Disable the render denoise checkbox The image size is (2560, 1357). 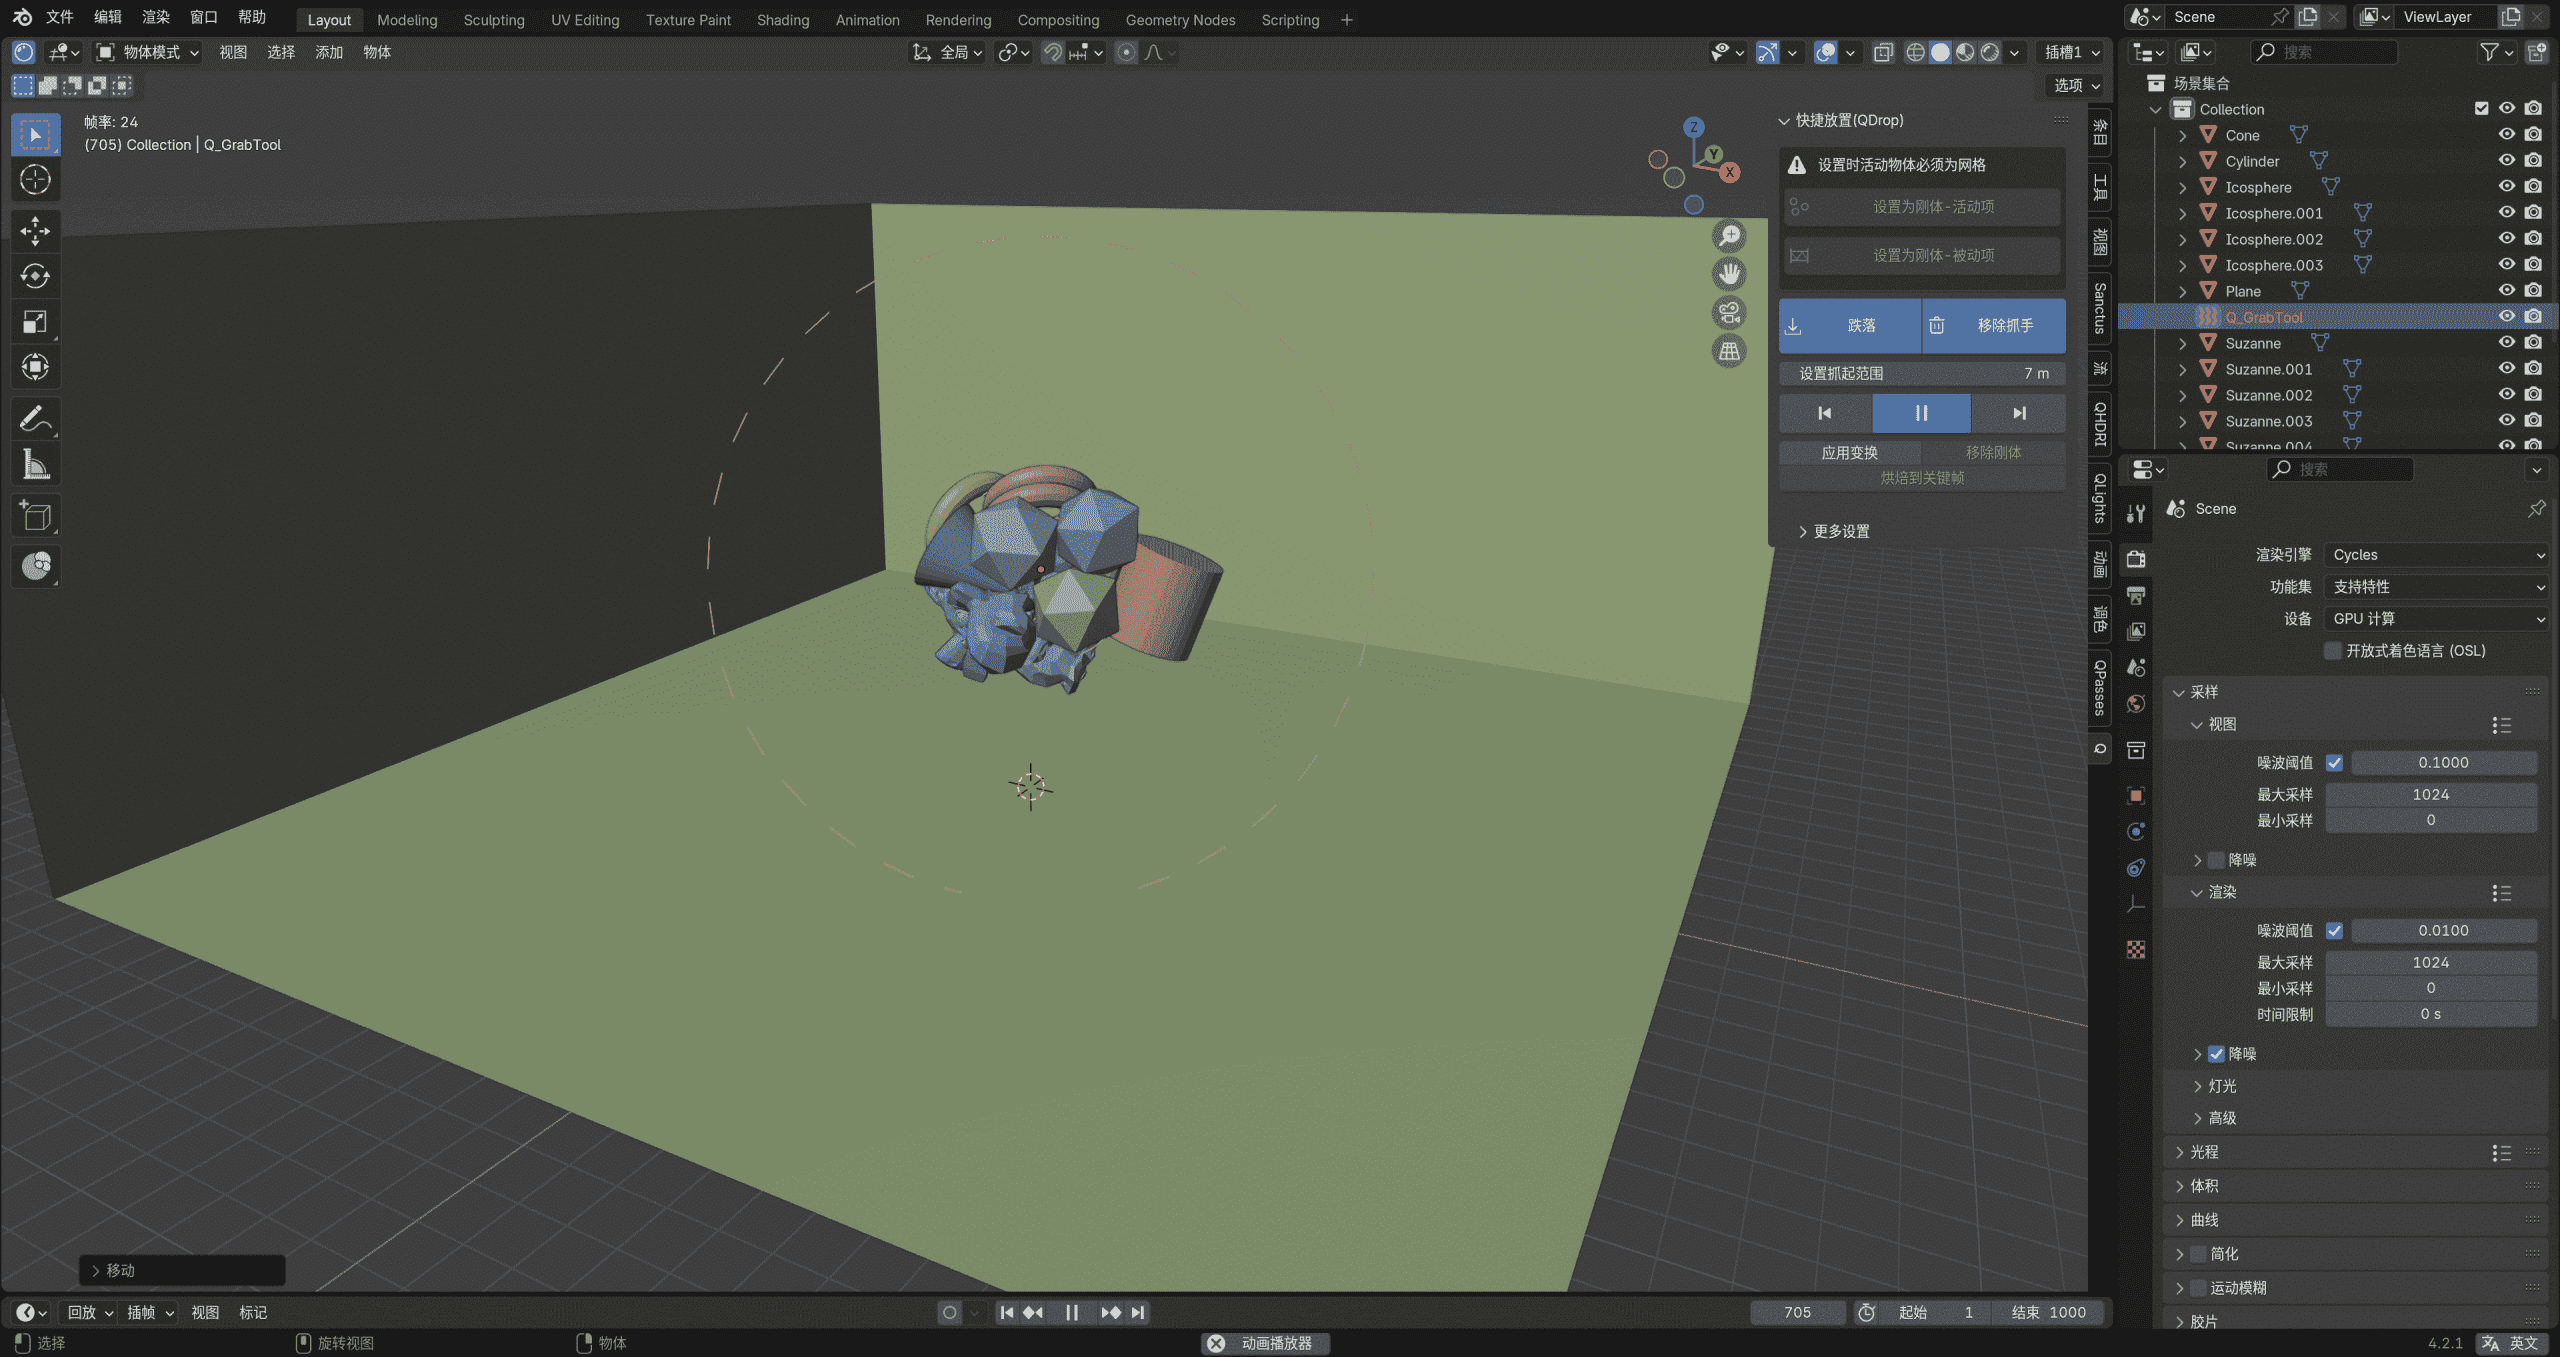(2216, 1054)
